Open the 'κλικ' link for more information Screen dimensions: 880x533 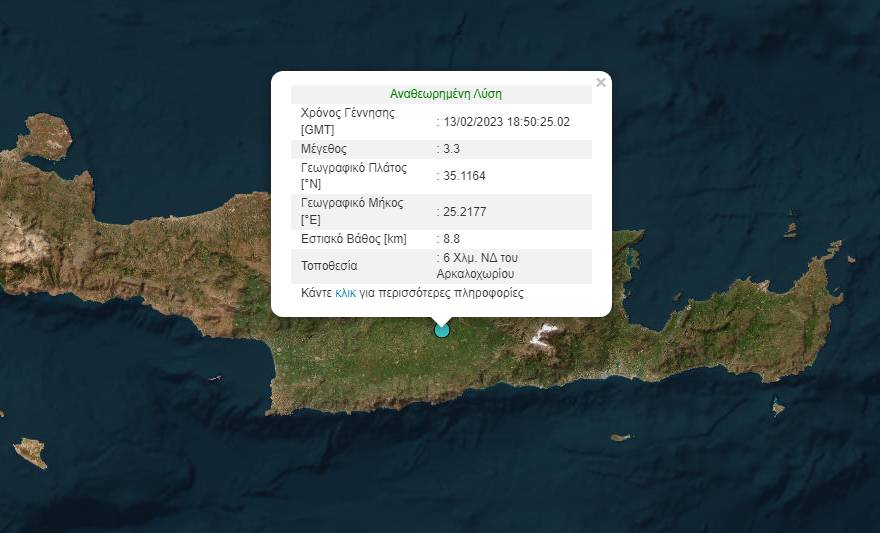346,294
